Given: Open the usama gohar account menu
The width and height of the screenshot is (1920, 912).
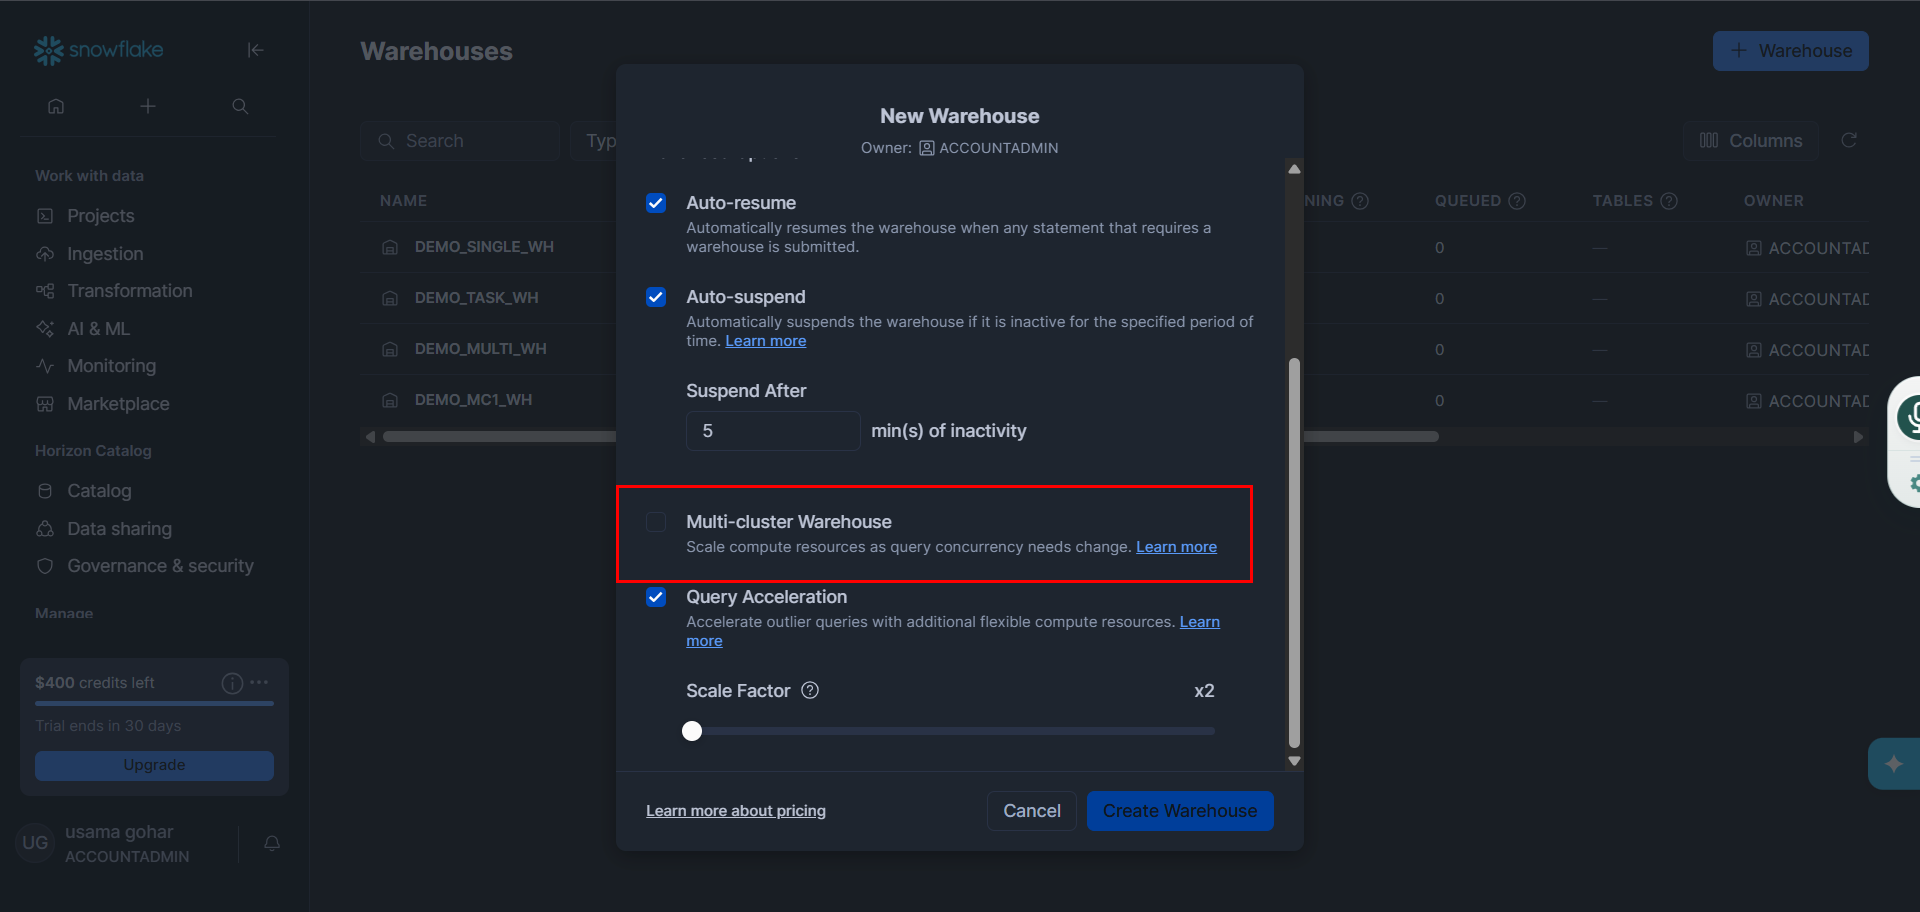Looking at the screenshot, I should (126, 844).
